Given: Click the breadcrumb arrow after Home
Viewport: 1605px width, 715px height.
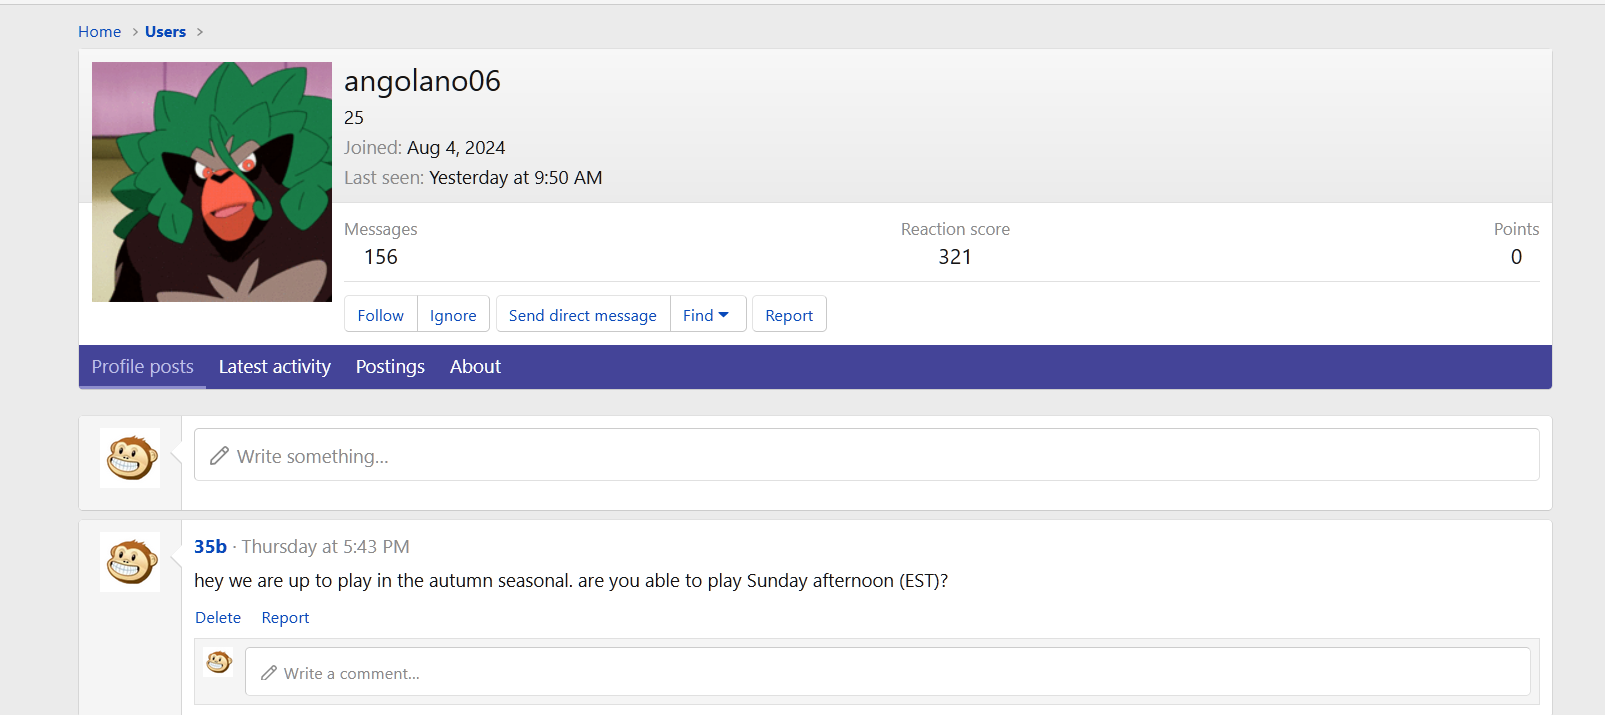Looking at the screenshot, I should tap(135, 32).
